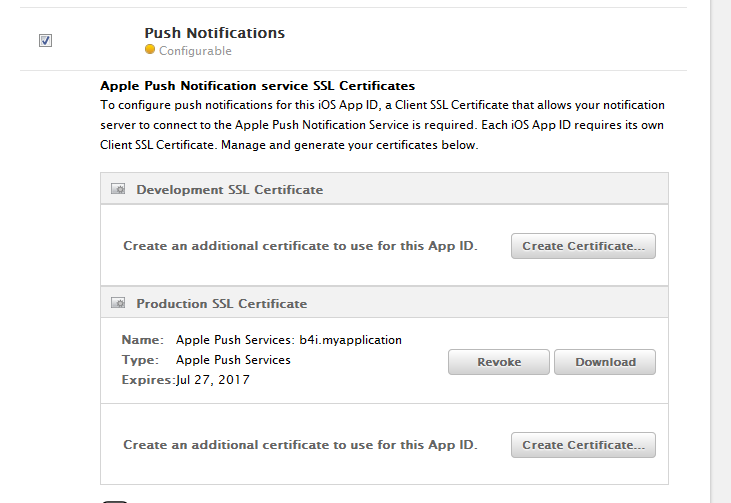Click the vertical scrollbar on the right
Image resolution: width=731 pixels, height=503 pixels.
(720, 250)
